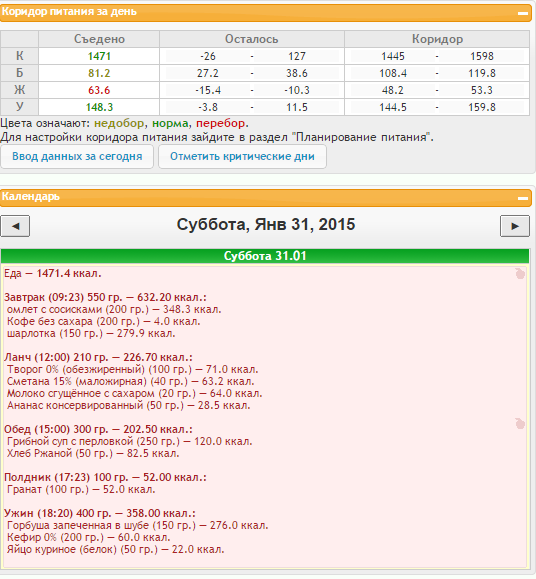536x579 pixels.
Task: Open the Завтрак (09:23) meal entry
Action: coord(105,297)
